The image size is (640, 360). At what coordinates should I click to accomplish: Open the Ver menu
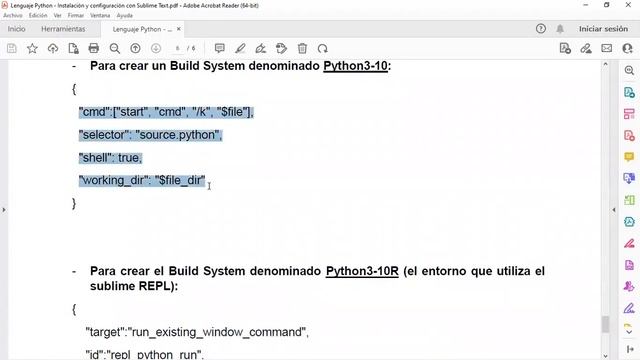click(58, 16)
